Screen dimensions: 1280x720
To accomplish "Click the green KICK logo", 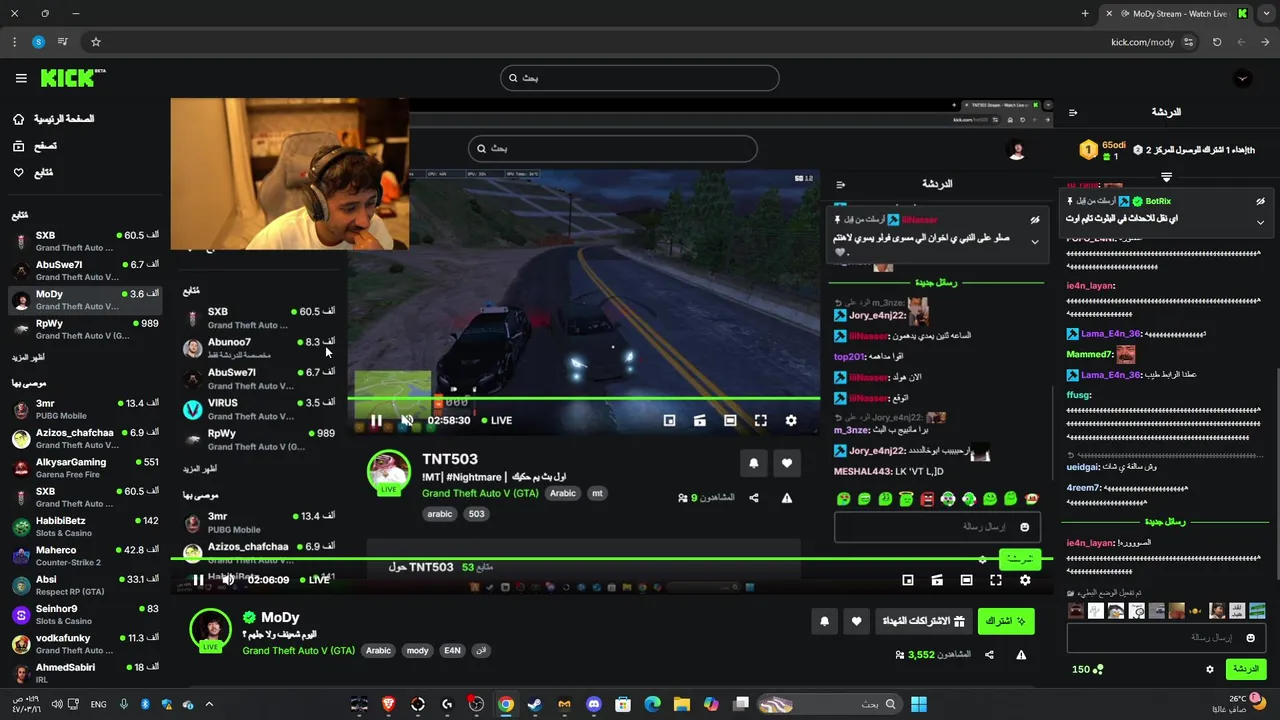I will [x=72, y=78].
